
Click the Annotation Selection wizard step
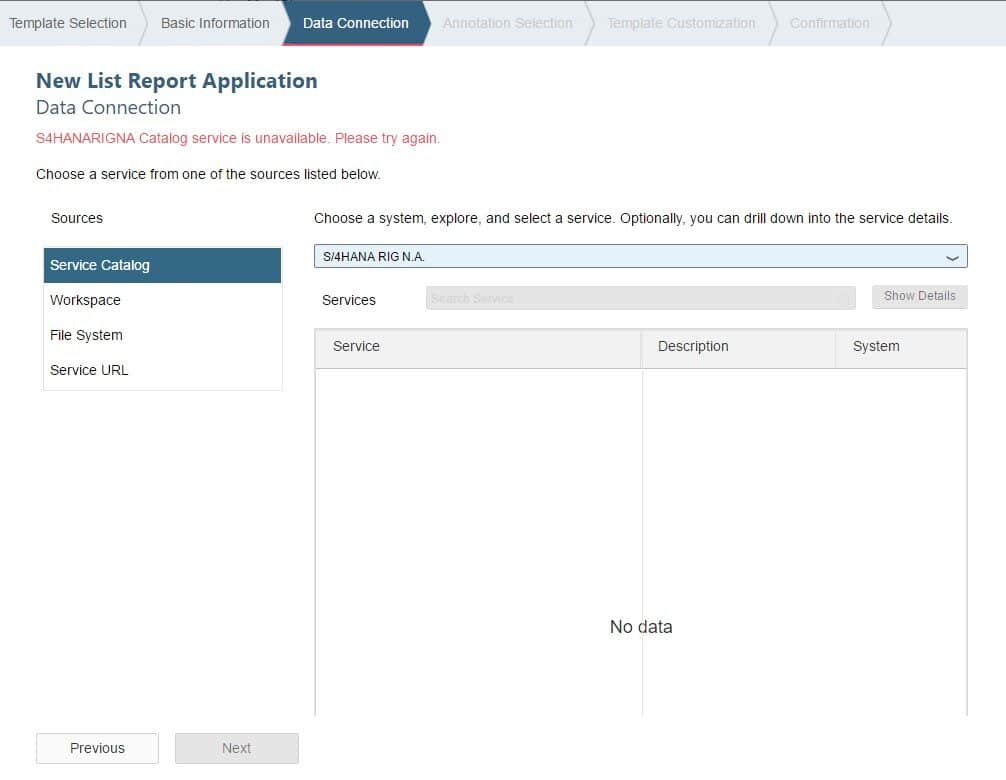507,23
